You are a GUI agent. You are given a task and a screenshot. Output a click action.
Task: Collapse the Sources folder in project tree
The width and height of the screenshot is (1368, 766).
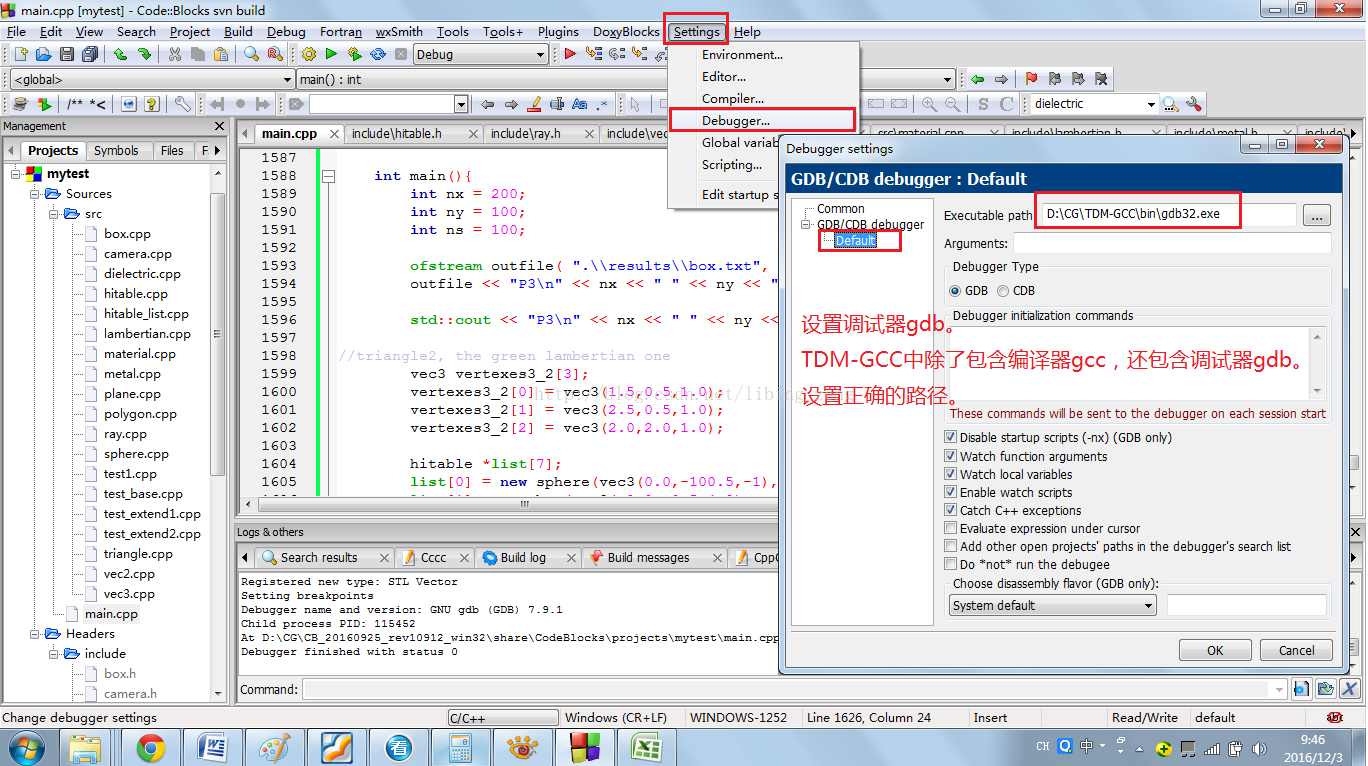click(x=34, y=194)
